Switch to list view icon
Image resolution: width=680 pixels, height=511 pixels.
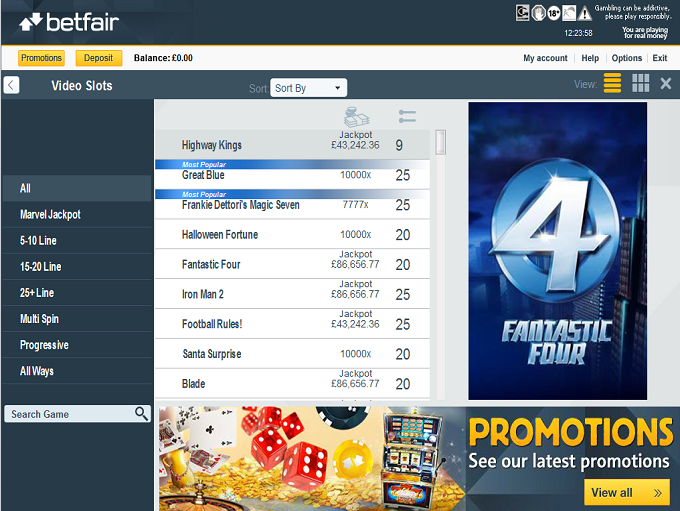coord(612,83)
